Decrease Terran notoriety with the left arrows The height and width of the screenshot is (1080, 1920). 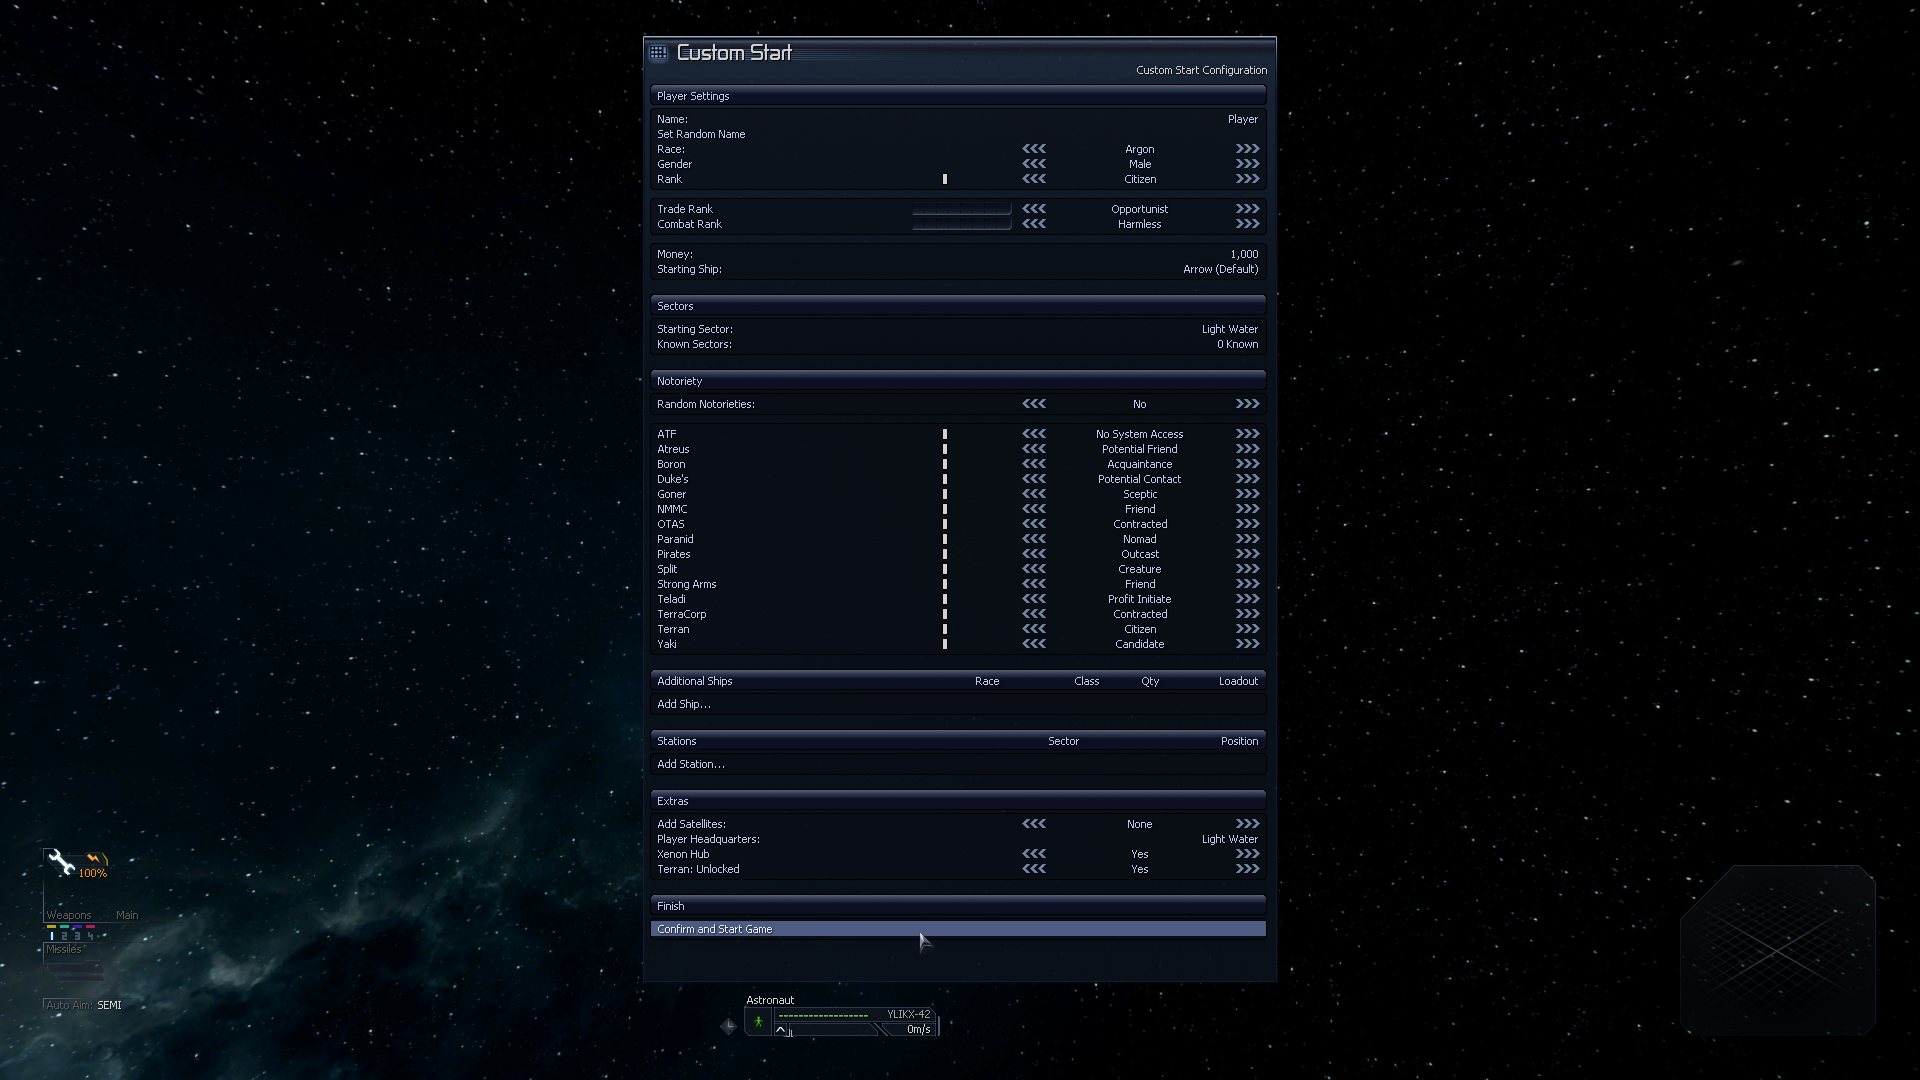coord(1034,629)
